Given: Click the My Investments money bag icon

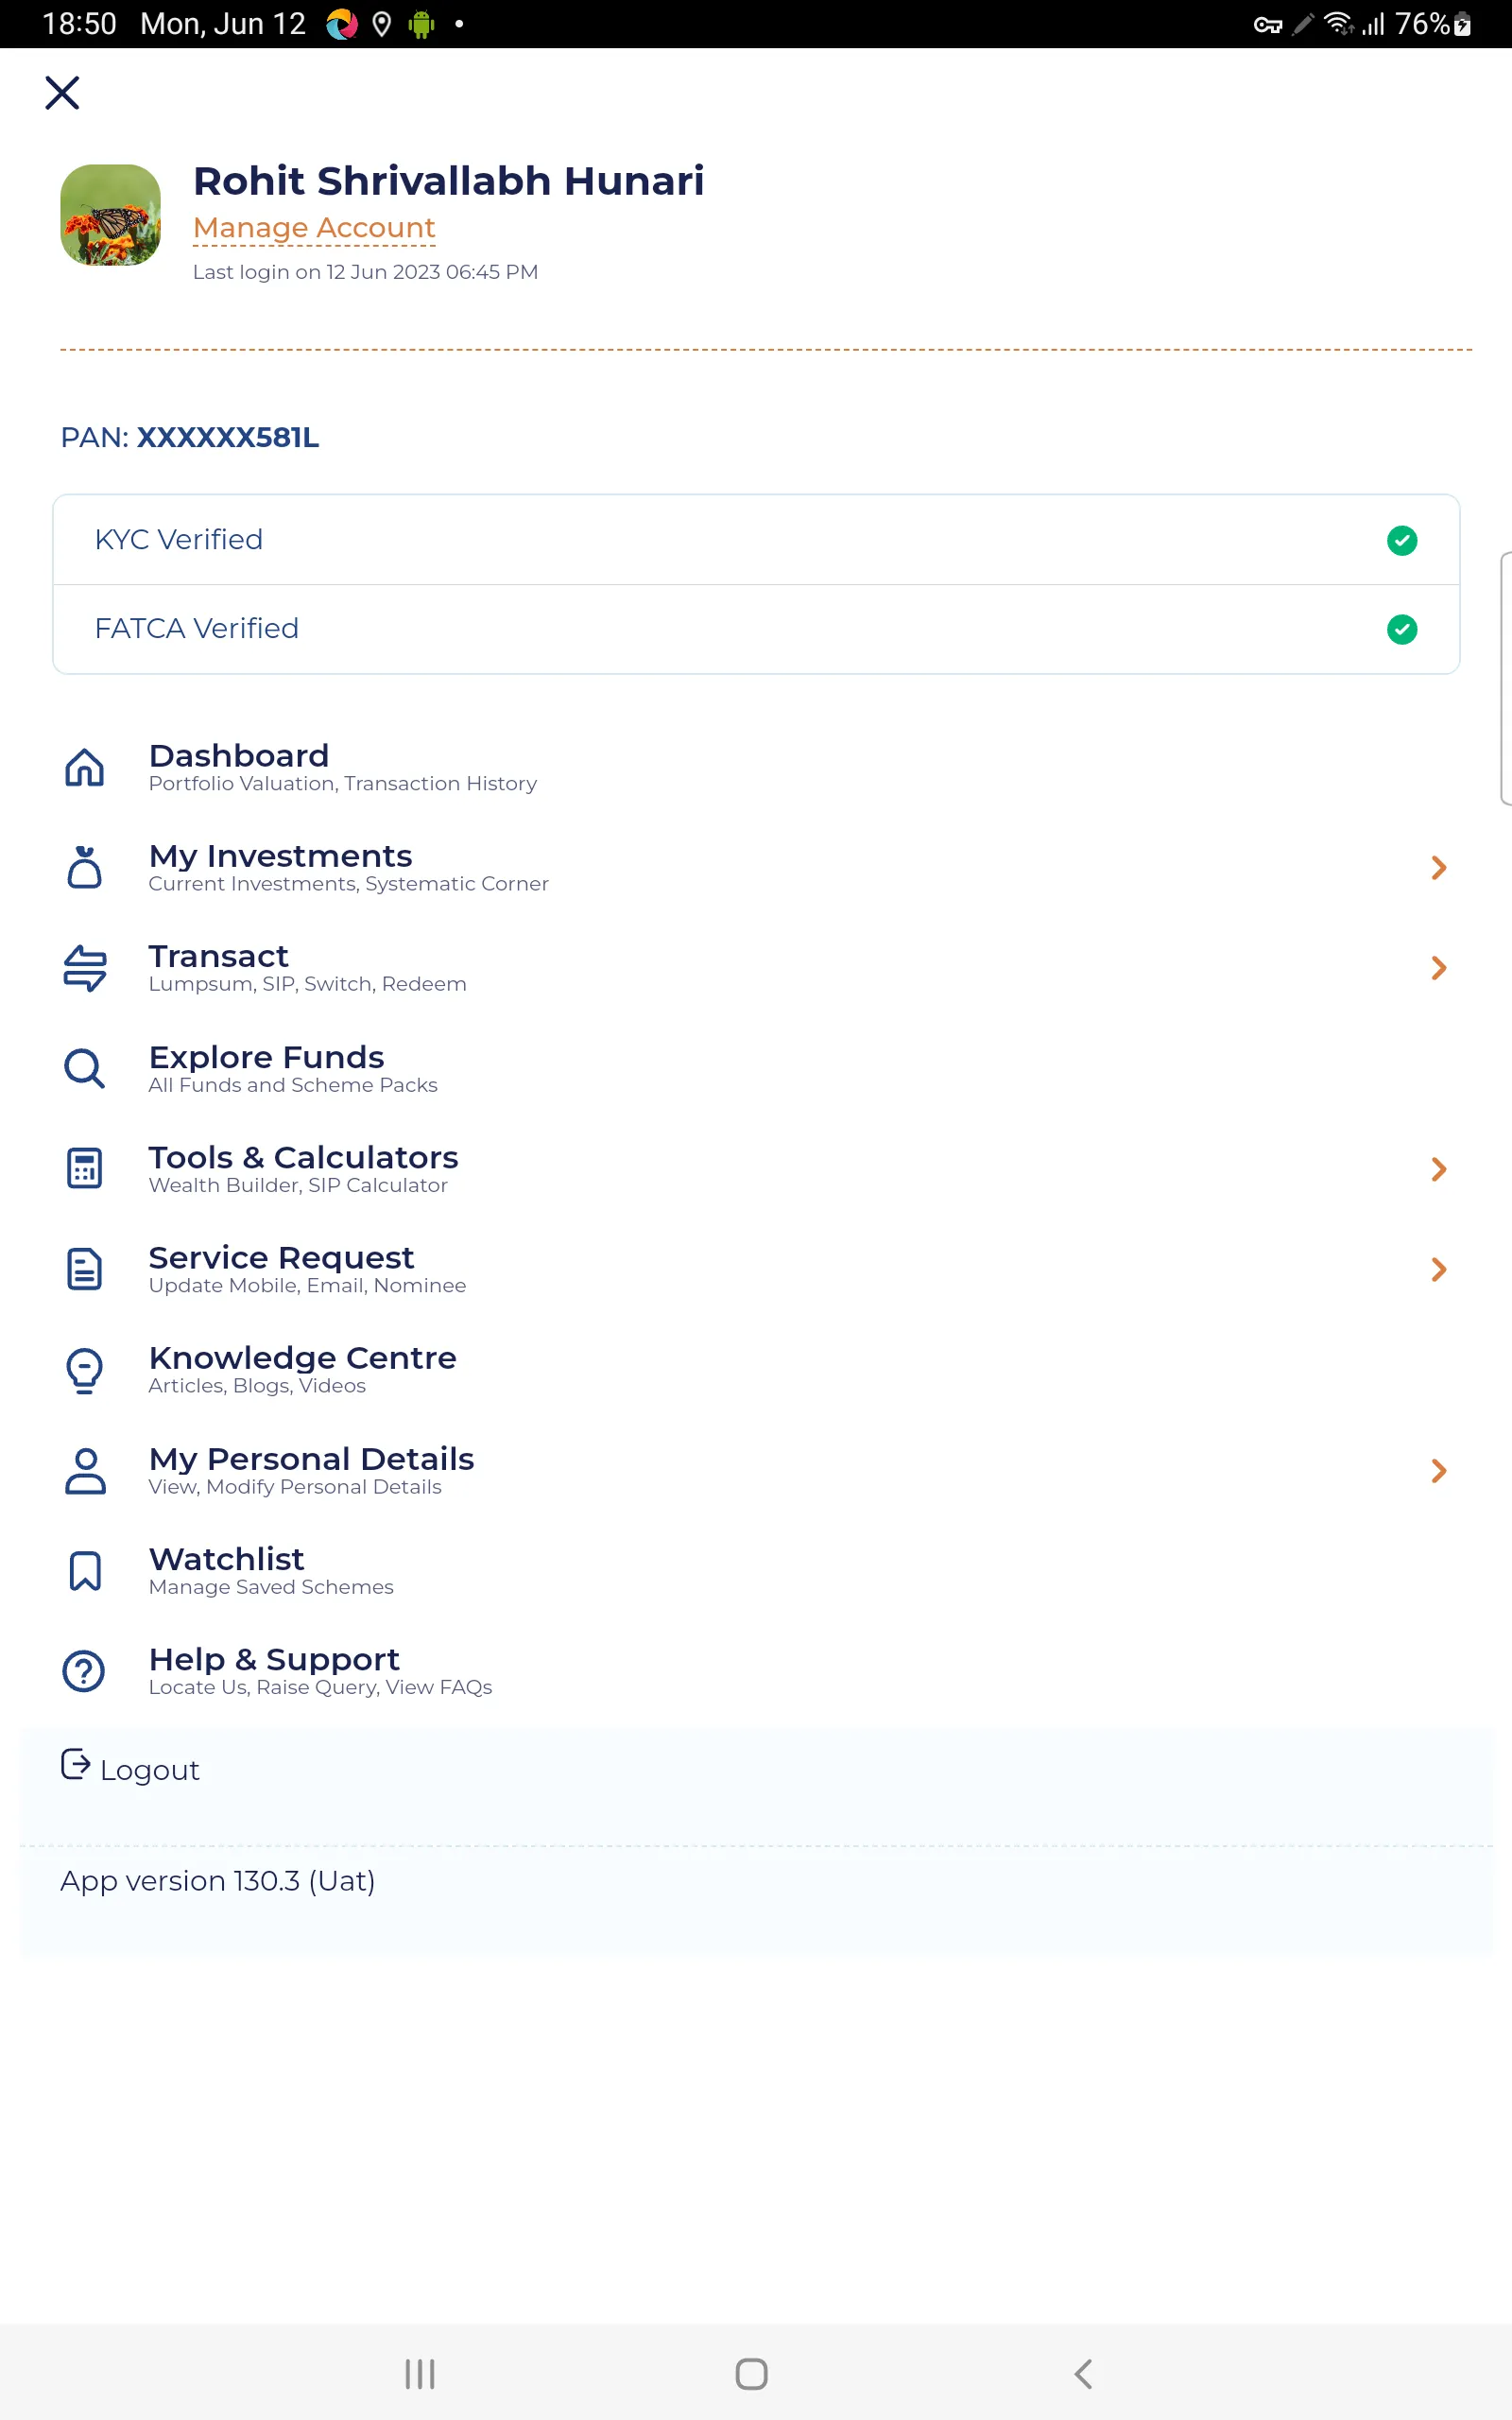Looking at the screenshot, I should 84,868.
